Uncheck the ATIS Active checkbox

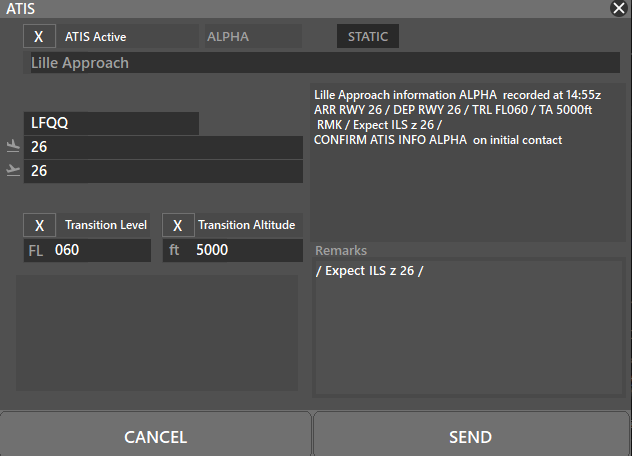(x=39, y=36)
